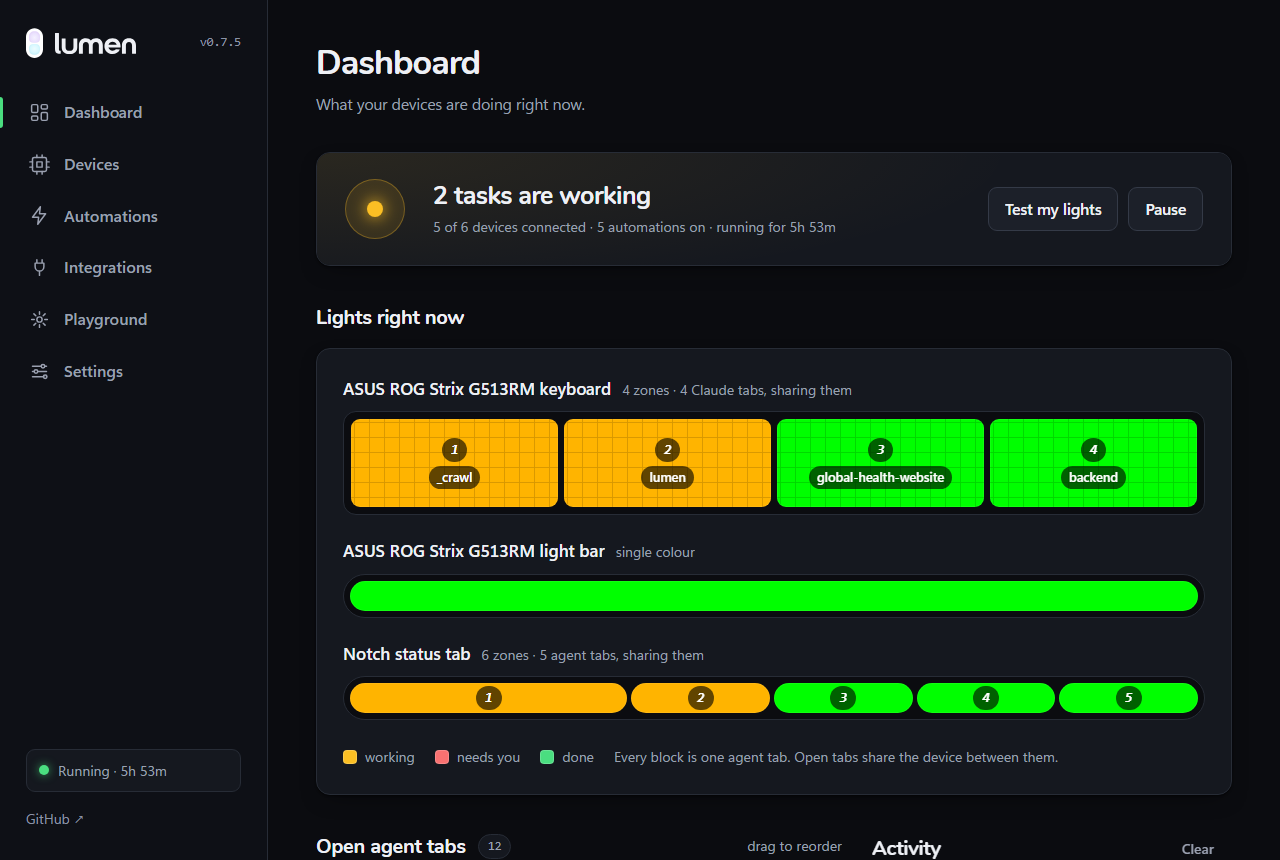The height and width of the screenshot is (860, 1280).
Task: Click the ASUS ROG Strix G513RM keyboard title
Action: coord(477,389)
